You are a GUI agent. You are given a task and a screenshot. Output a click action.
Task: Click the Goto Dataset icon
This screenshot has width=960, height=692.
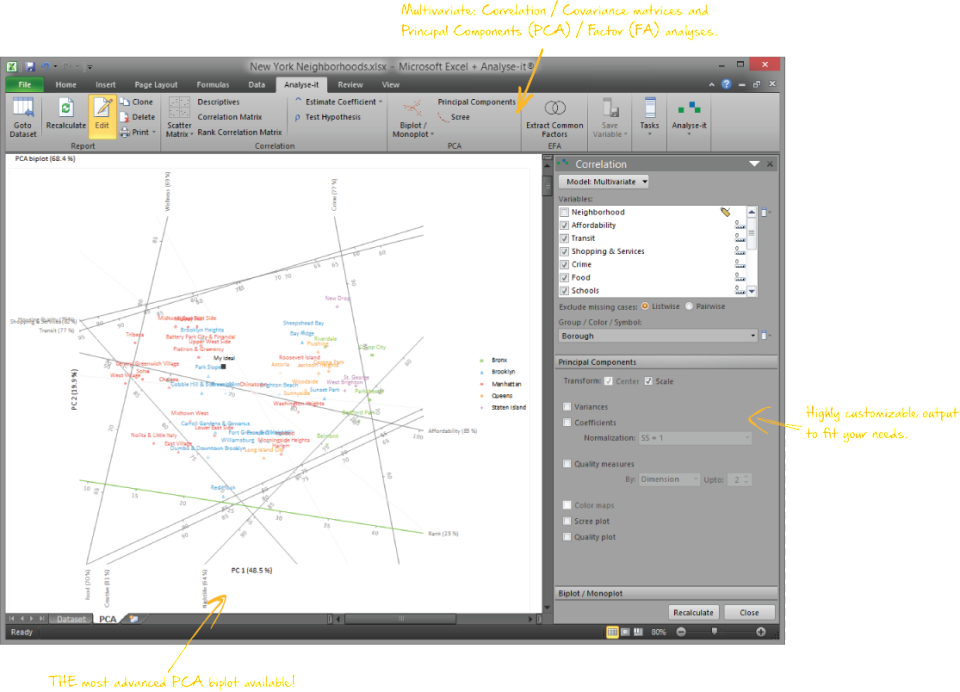23,117
